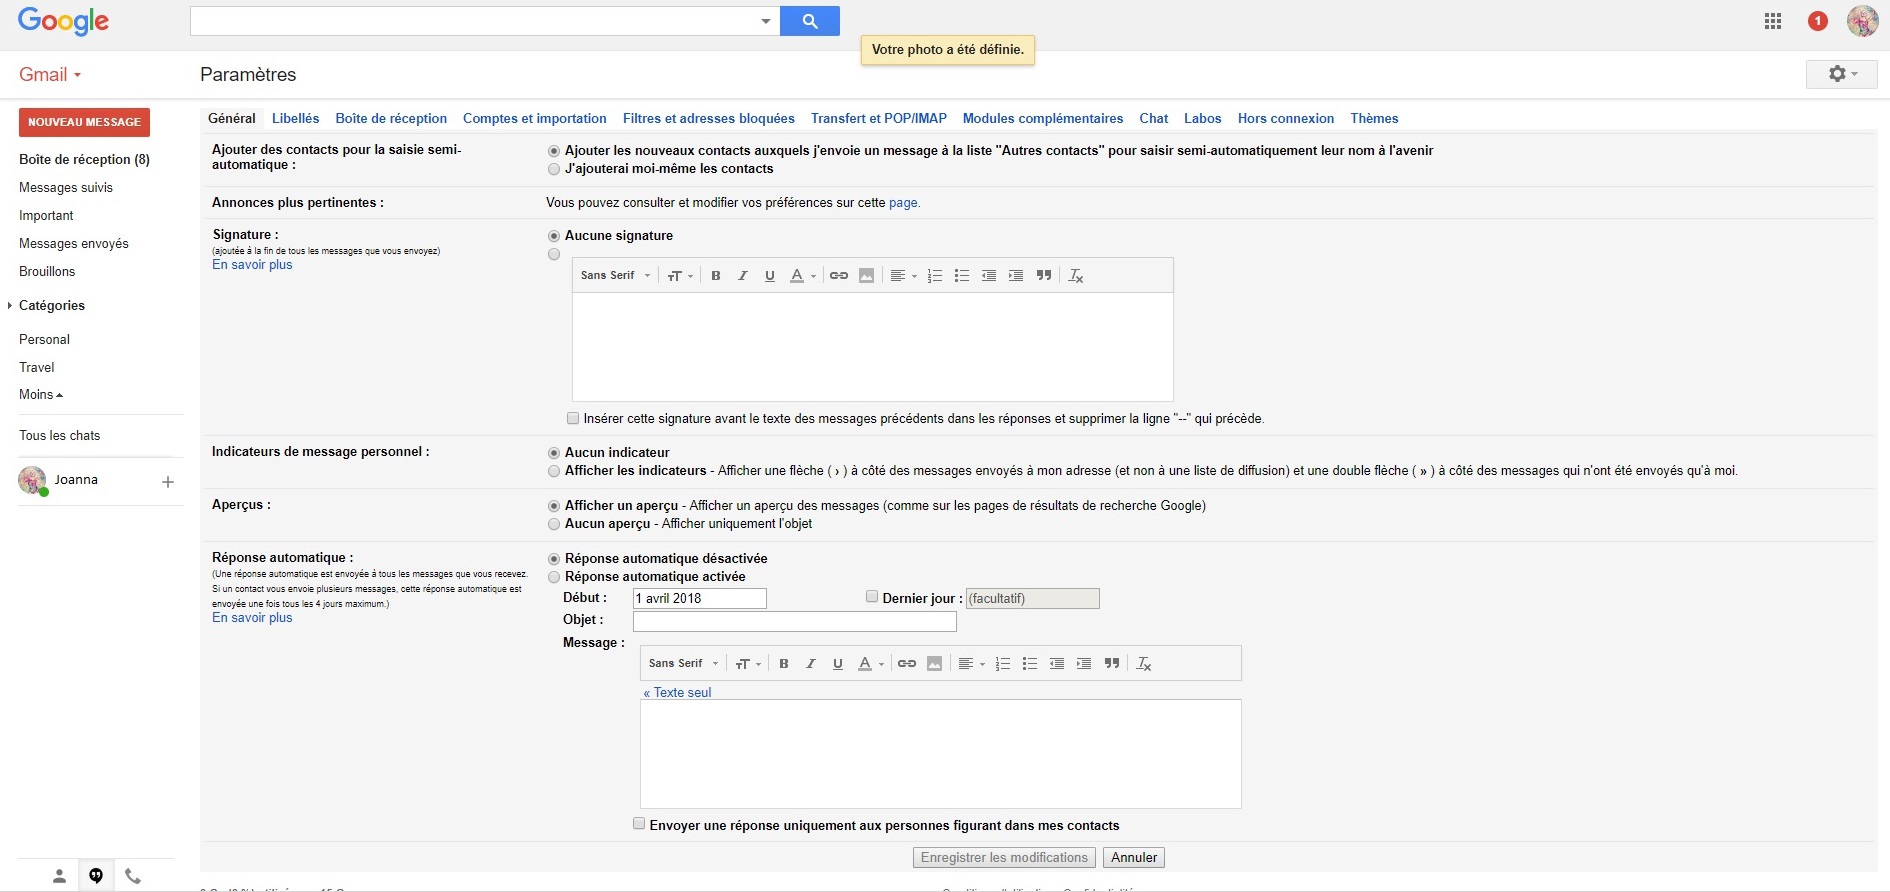Apply quote formatting in signature toolbar
Image resolution: width=1890 pixels, height=892 pixels.
pos(1044,276)
